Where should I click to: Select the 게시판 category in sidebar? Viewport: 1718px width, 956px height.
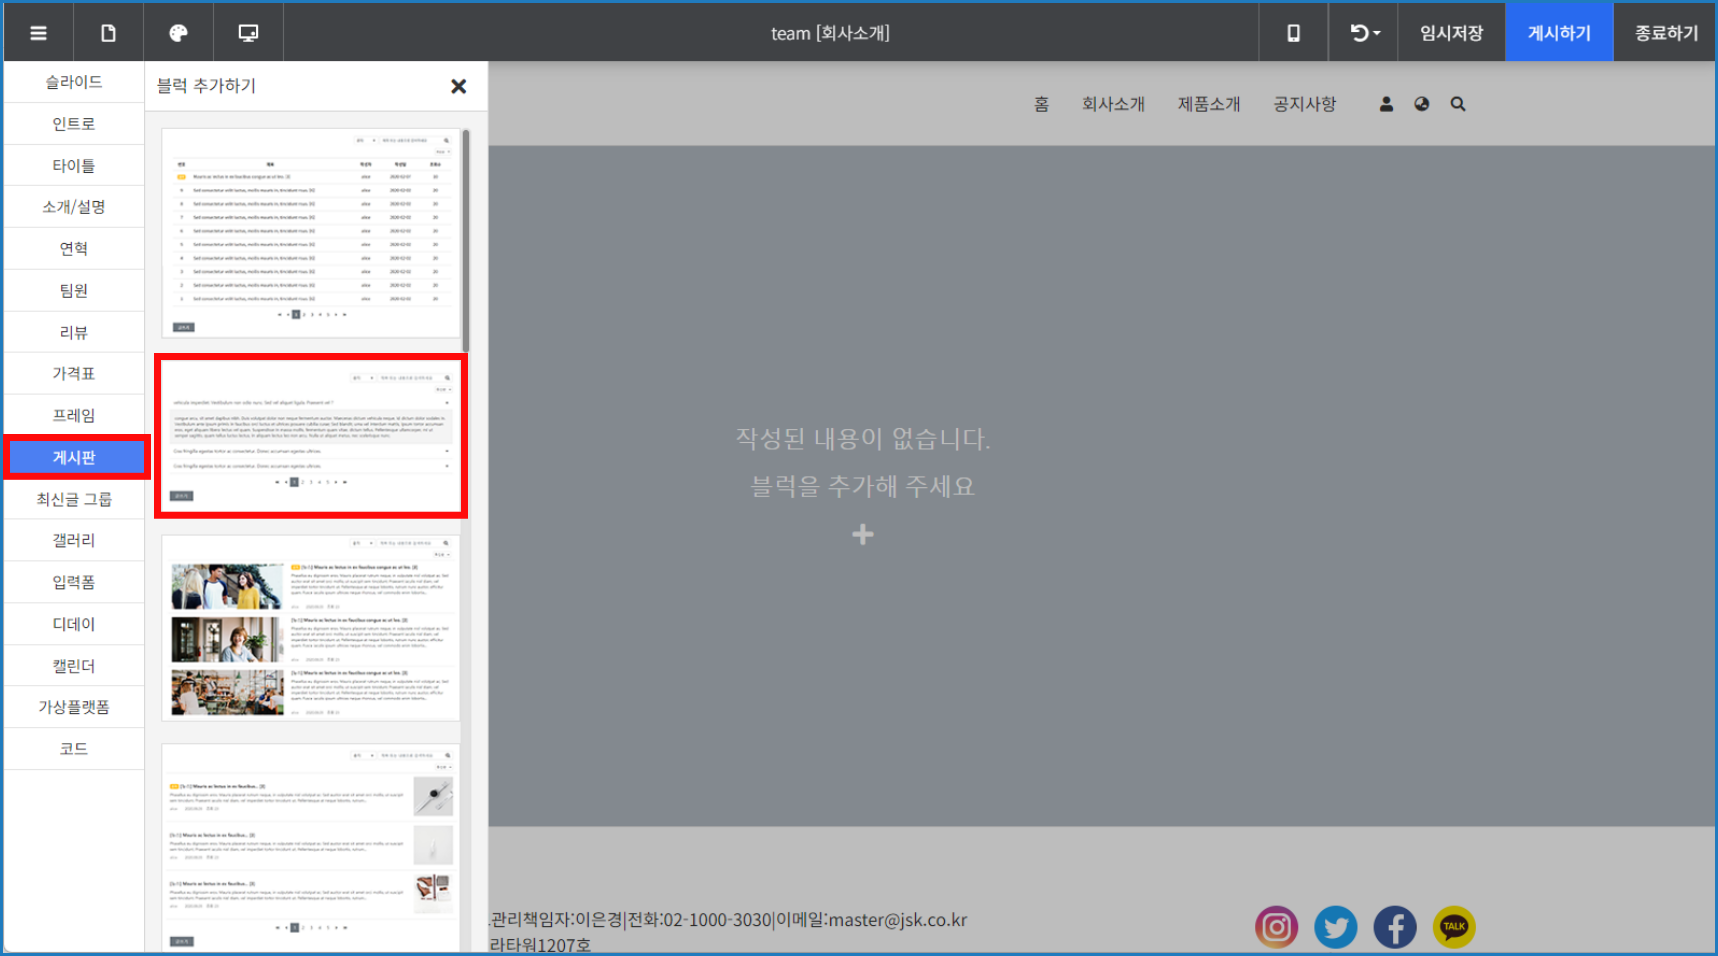click(74, 457)
